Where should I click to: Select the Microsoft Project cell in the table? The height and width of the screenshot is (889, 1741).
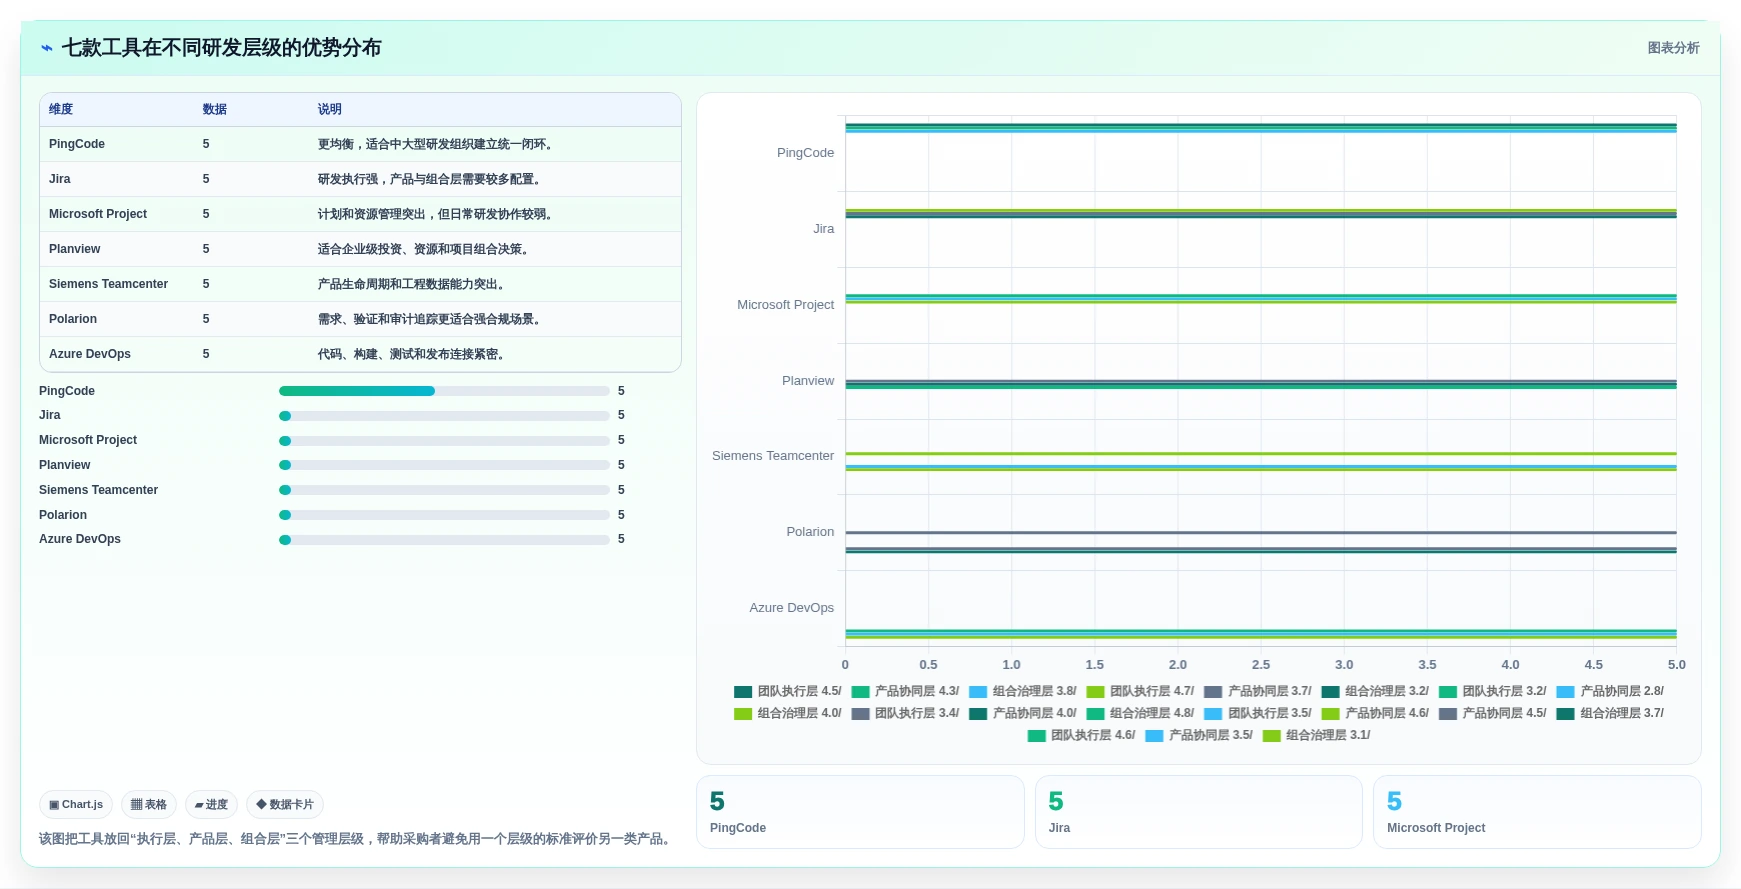coord(98,214)
